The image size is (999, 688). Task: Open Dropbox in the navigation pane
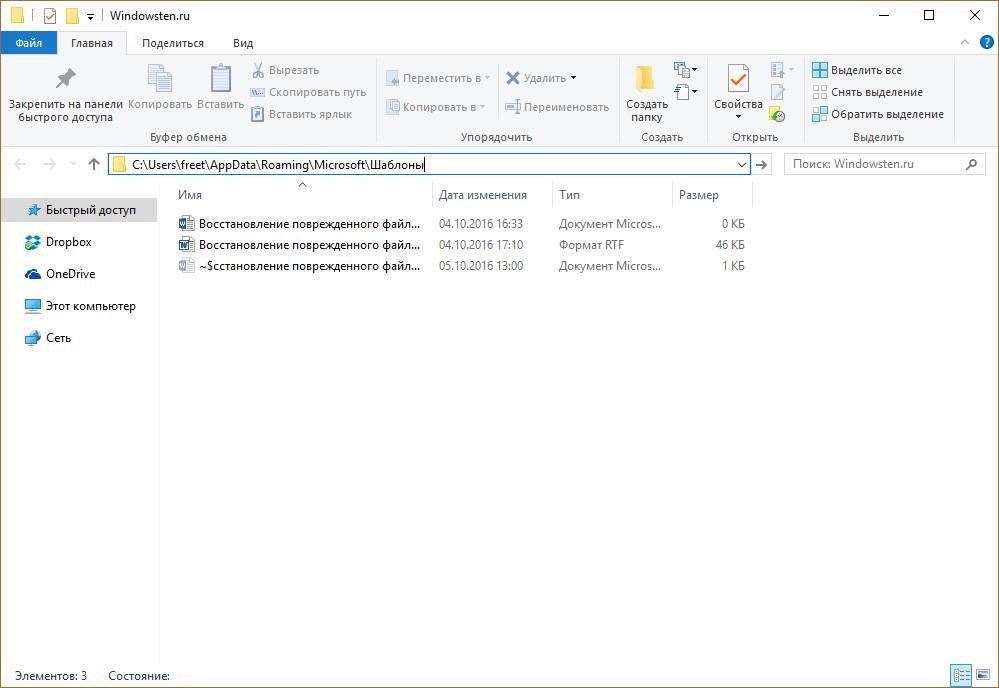pos(68,242)
